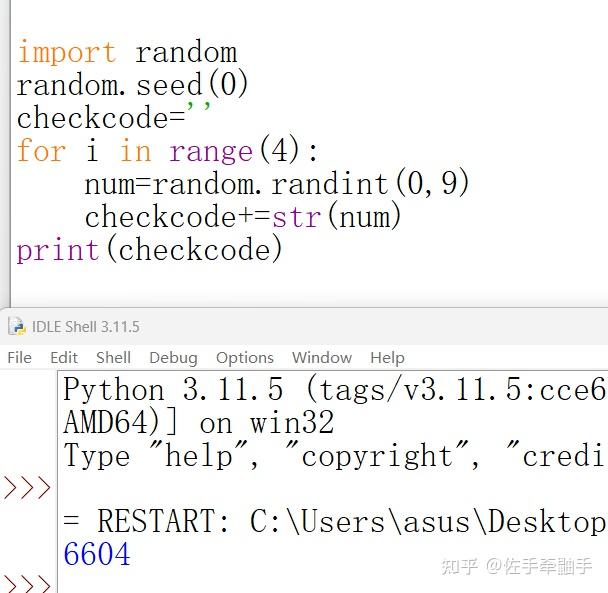Click the Python icon in IDLE Shell title bar
The width and height of the screenshot is (608, 593).
(17, 326)
